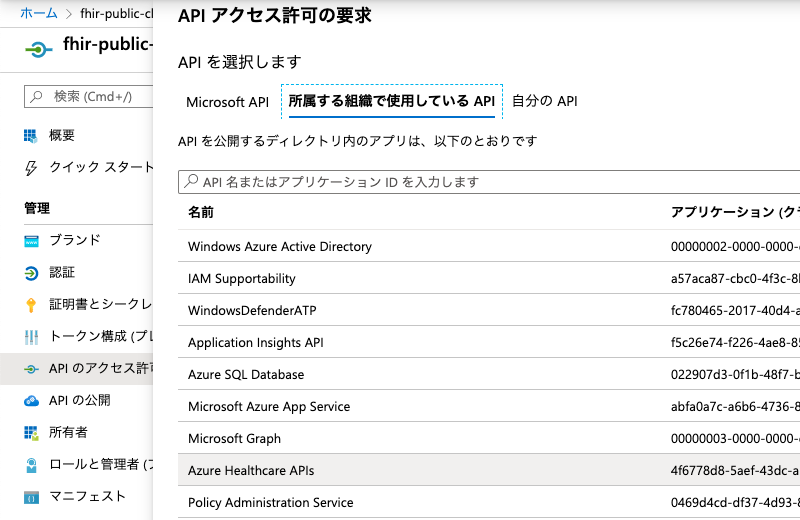Select the IAM Supportability API
The height and width of the screenshot is (520, 800).
(x=489, y=278)
